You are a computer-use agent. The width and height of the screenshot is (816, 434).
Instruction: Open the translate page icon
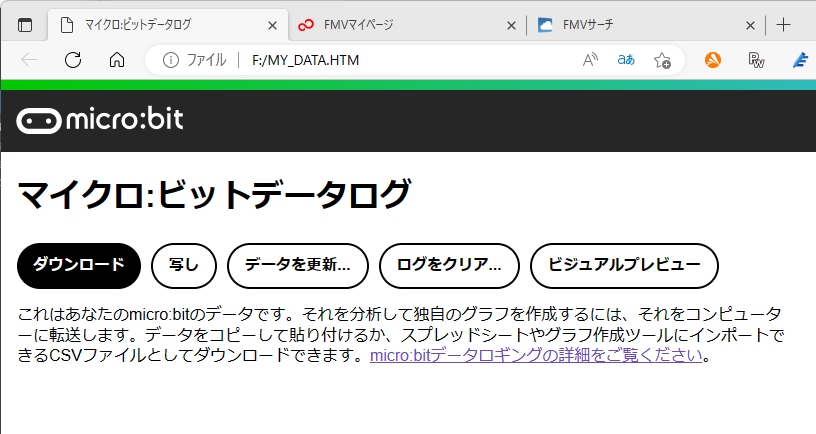(626, 60)
